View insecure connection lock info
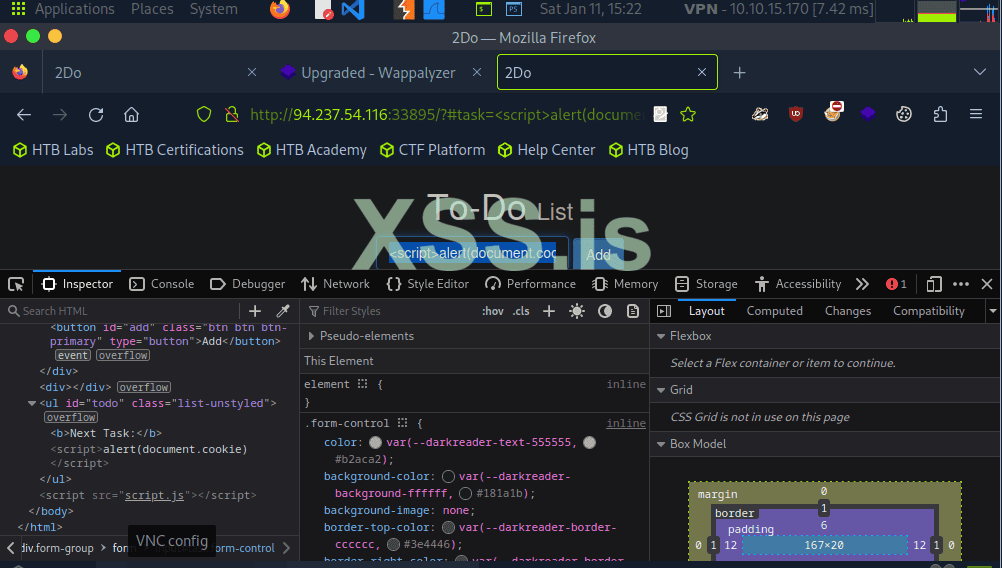 [x=232, y=114]
